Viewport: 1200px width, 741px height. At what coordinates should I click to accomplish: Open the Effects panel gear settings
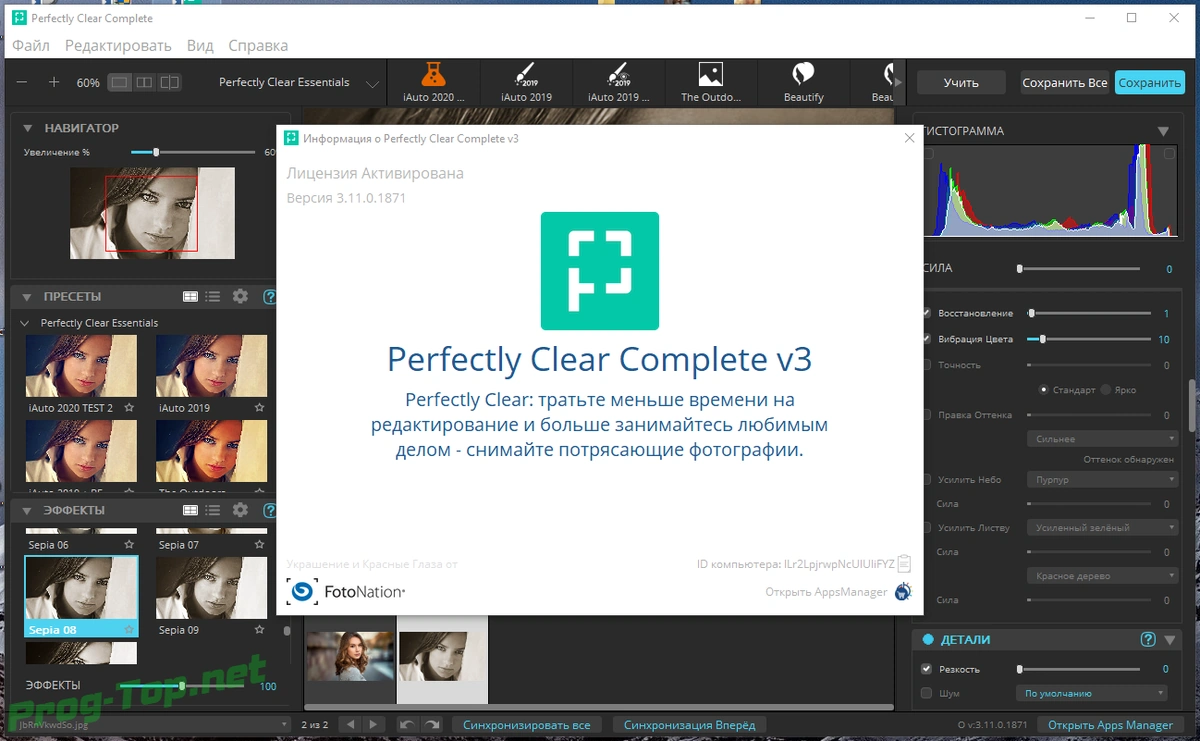tap(240, 510)
